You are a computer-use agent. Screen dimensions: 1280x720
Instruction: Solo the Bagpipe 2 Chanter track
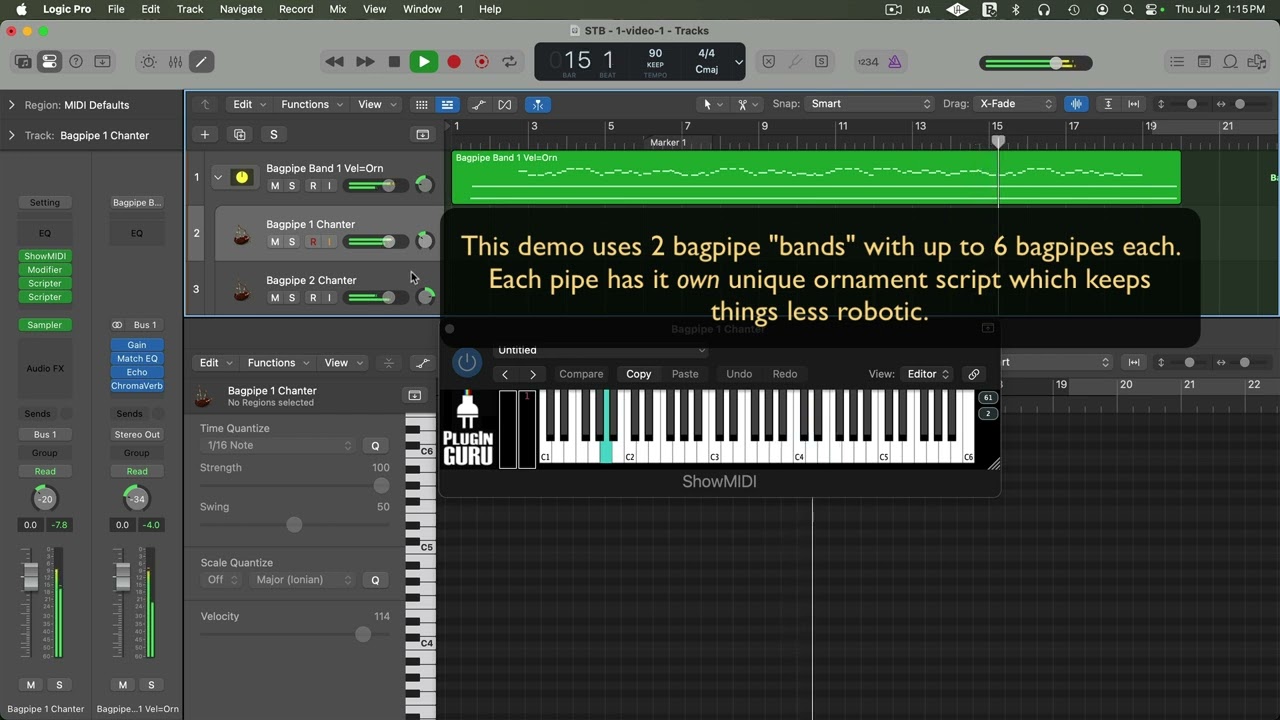[292, 298]
